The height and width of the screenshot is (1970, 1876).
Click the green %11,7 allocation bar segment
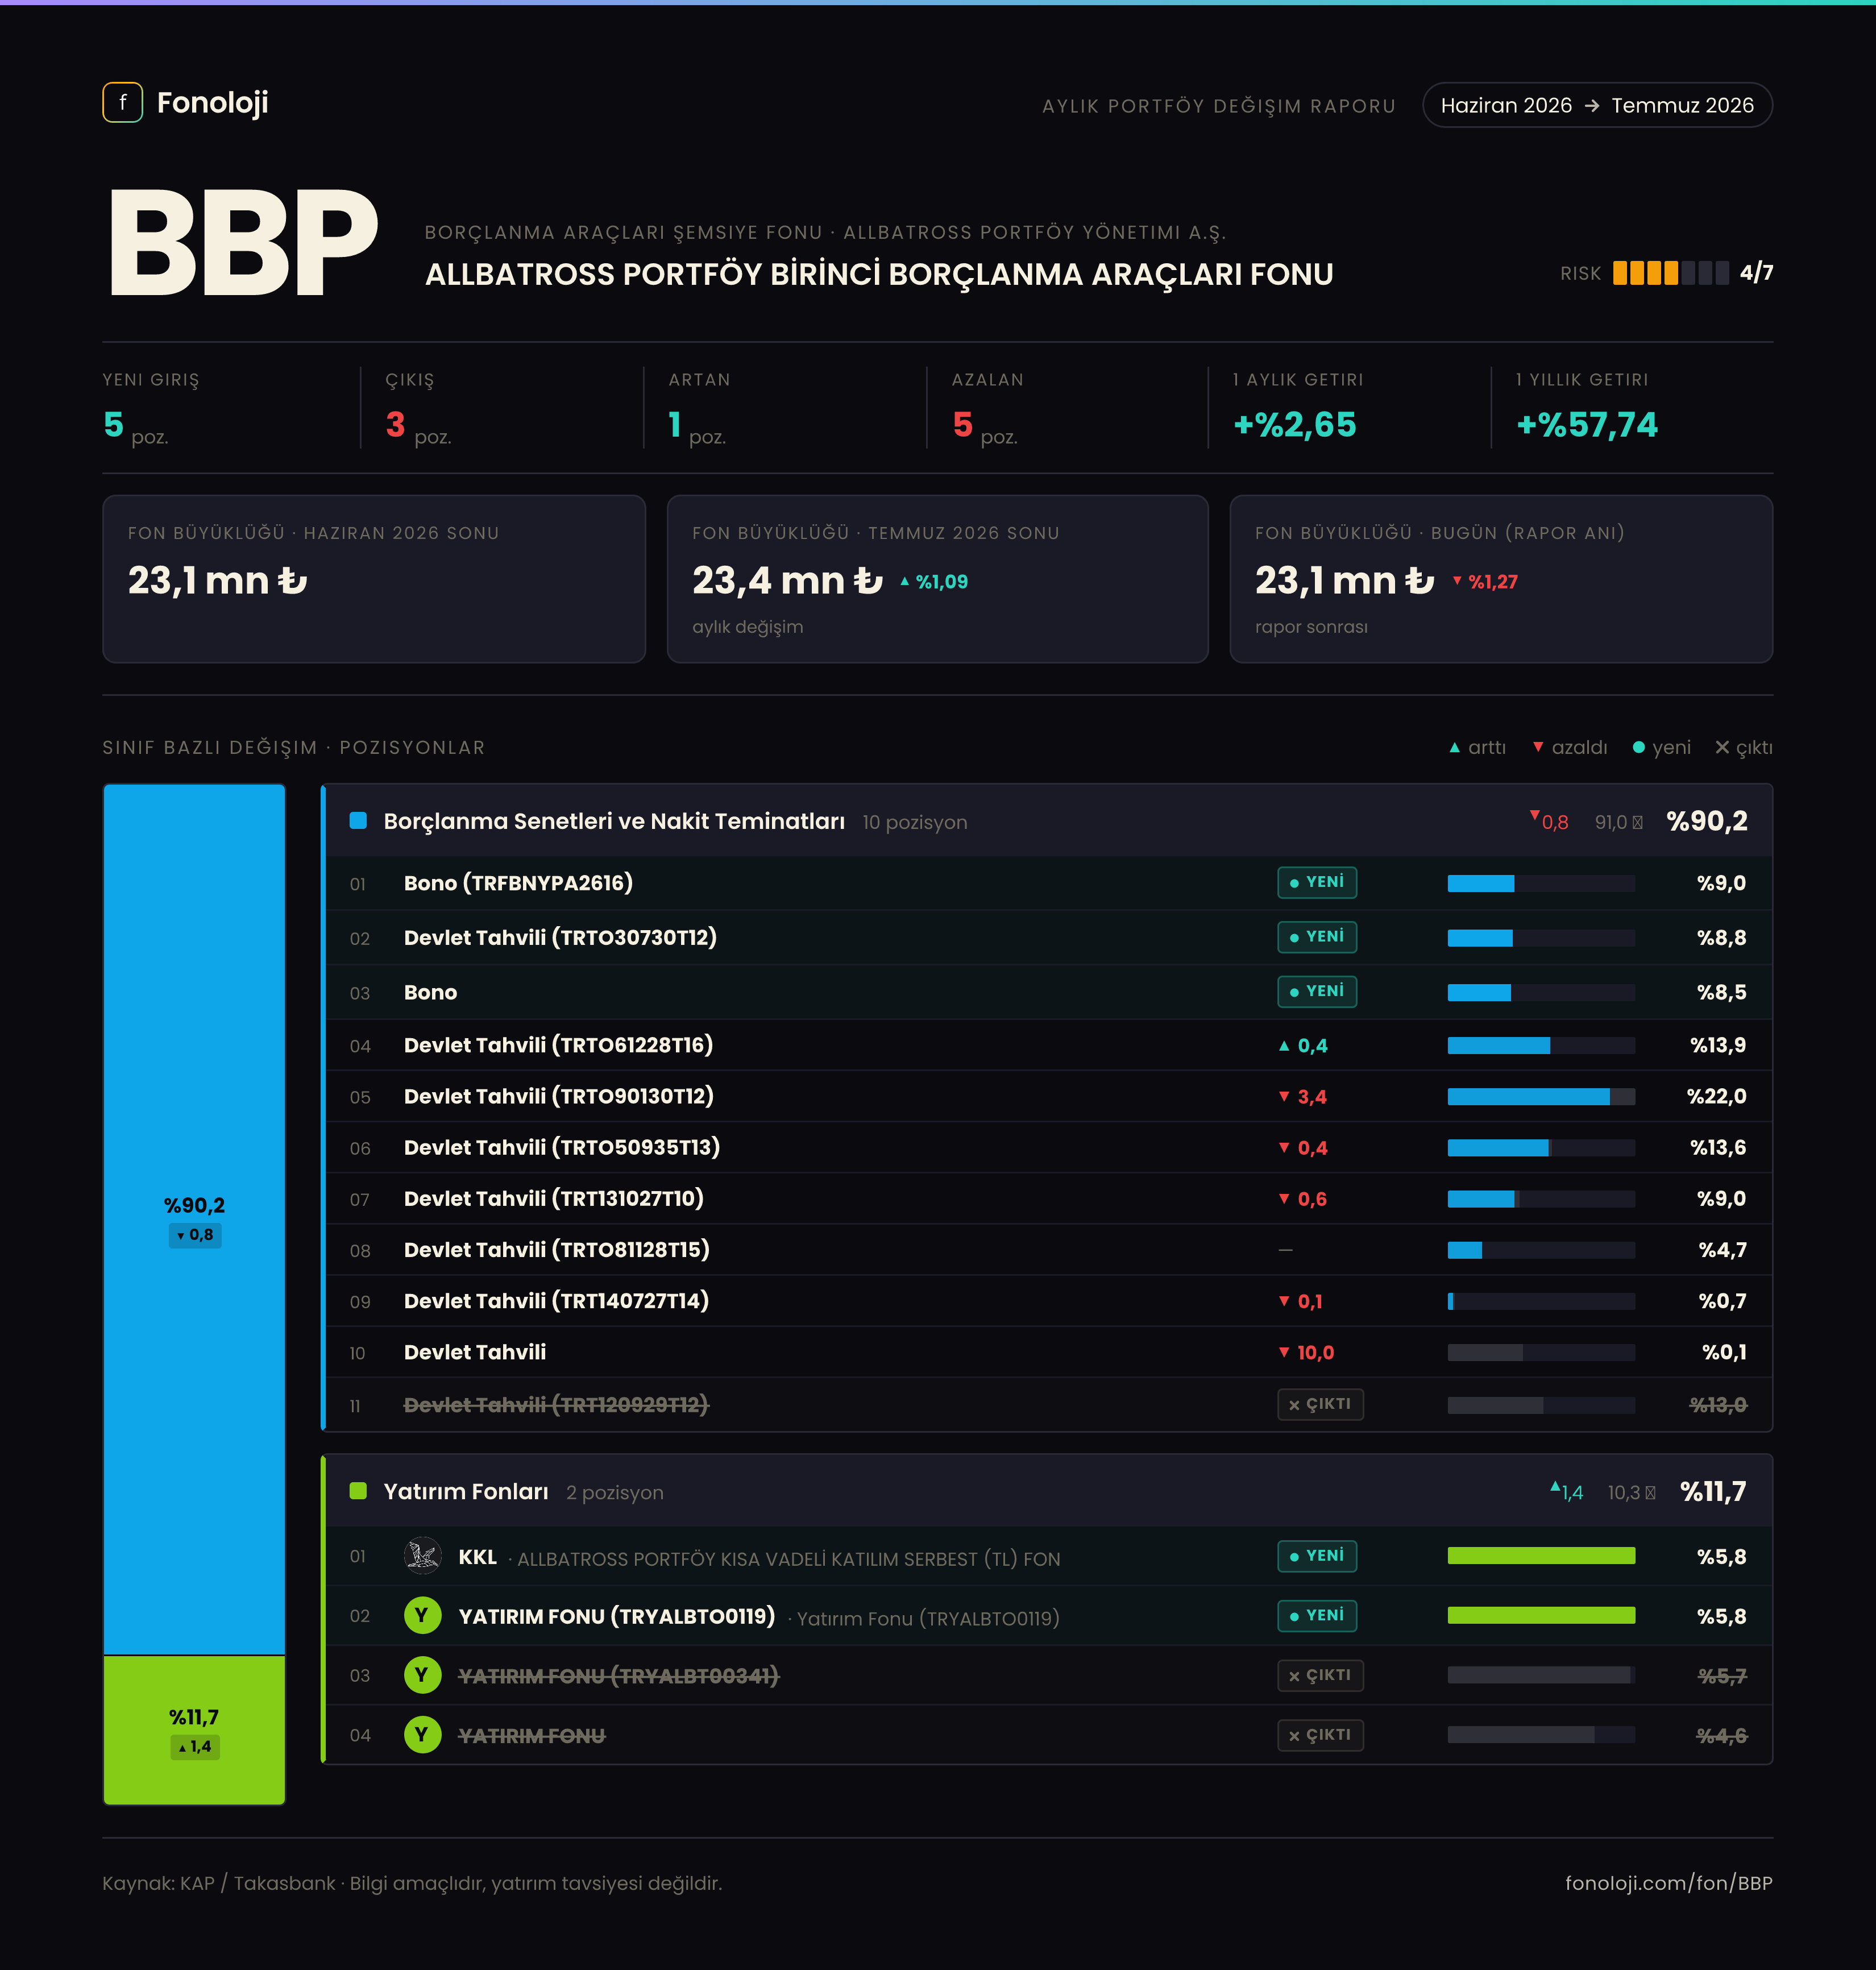[x=194, y=1730]
